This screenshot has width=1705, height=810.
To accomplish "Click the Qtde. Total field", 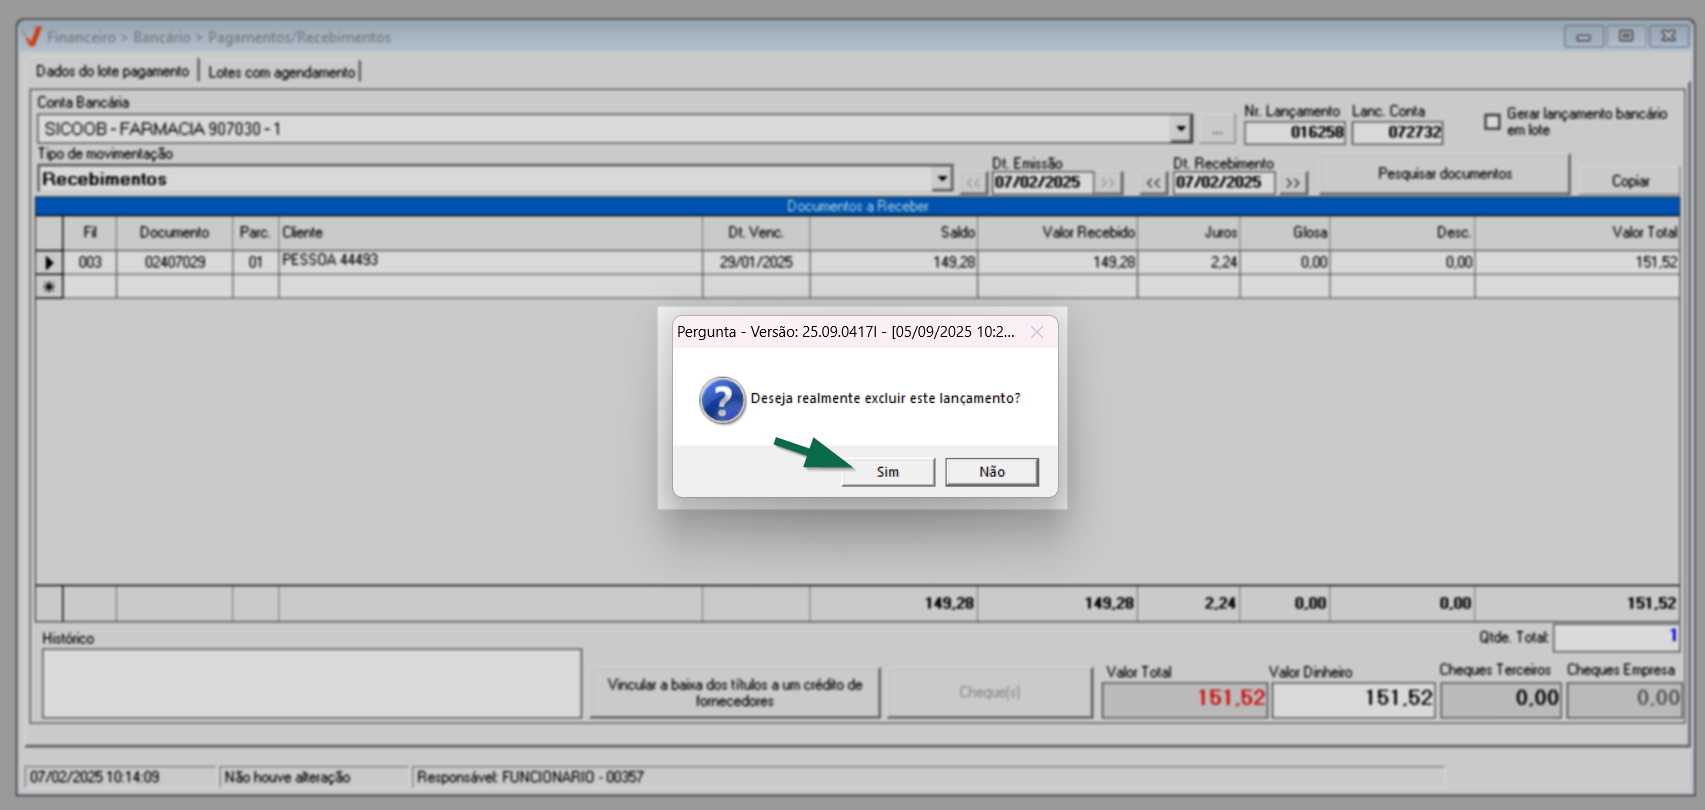I will click(x=1616, y=636).
